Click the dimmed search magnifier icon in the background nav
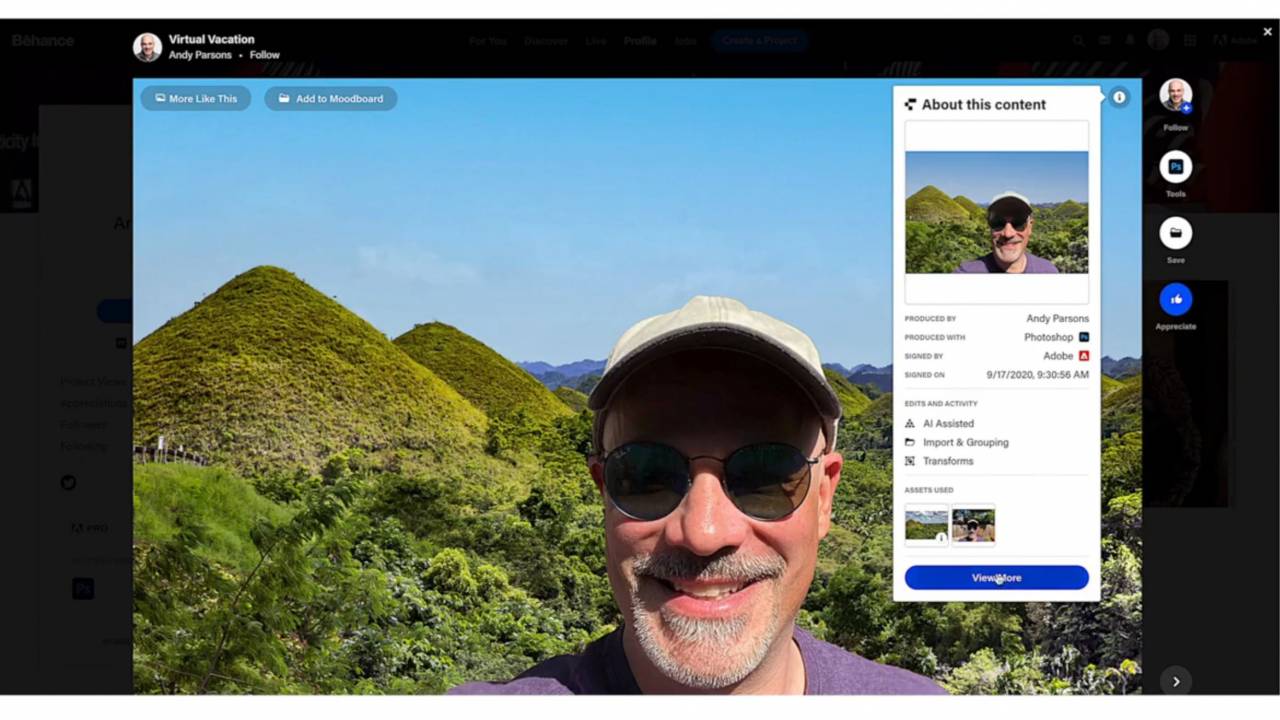The image size is (1280, 720). click(1078, 41)
